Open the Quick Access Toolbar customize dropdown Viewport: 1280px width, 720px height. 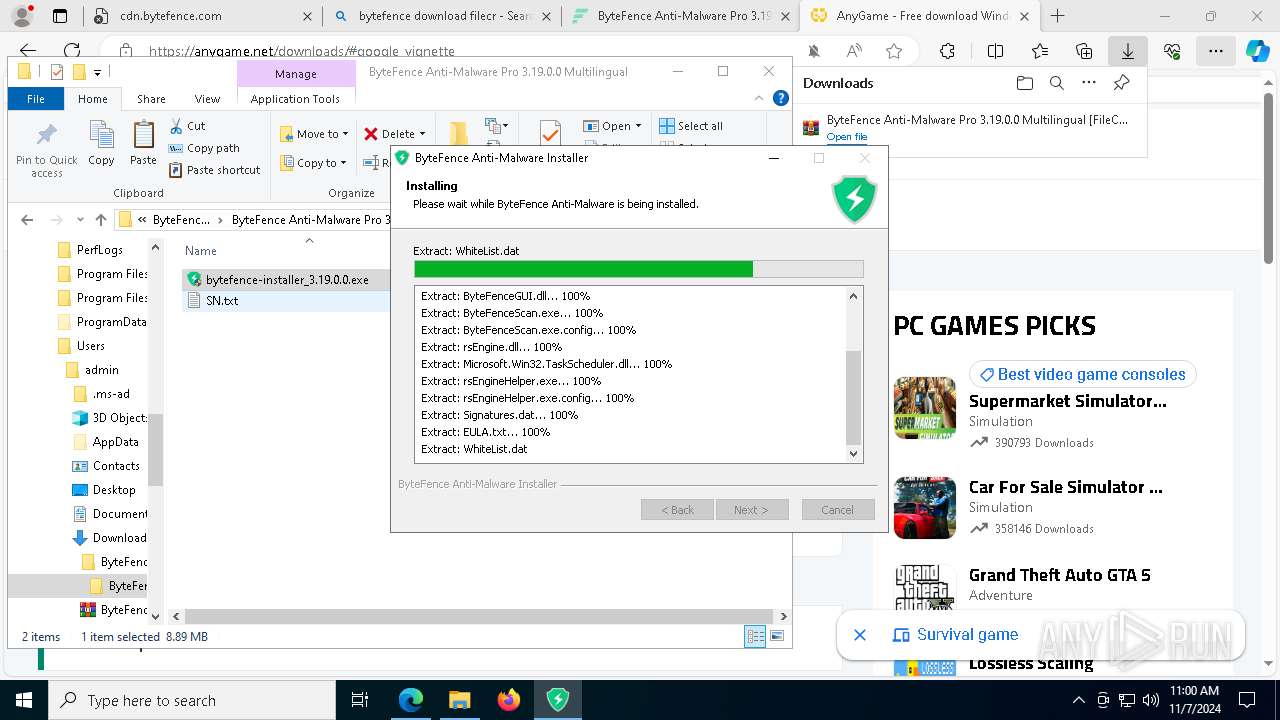point(97,72)
